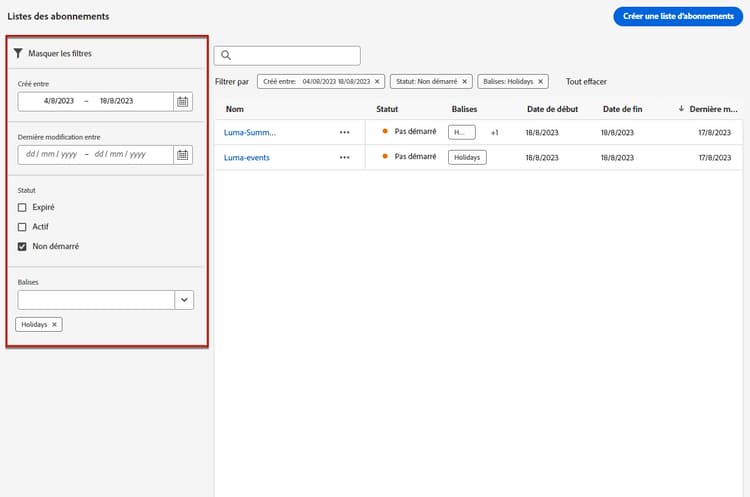
Task: Click Pas démarré status of Luma-events row
Action: pyautogui.click(x=415, y=156)
